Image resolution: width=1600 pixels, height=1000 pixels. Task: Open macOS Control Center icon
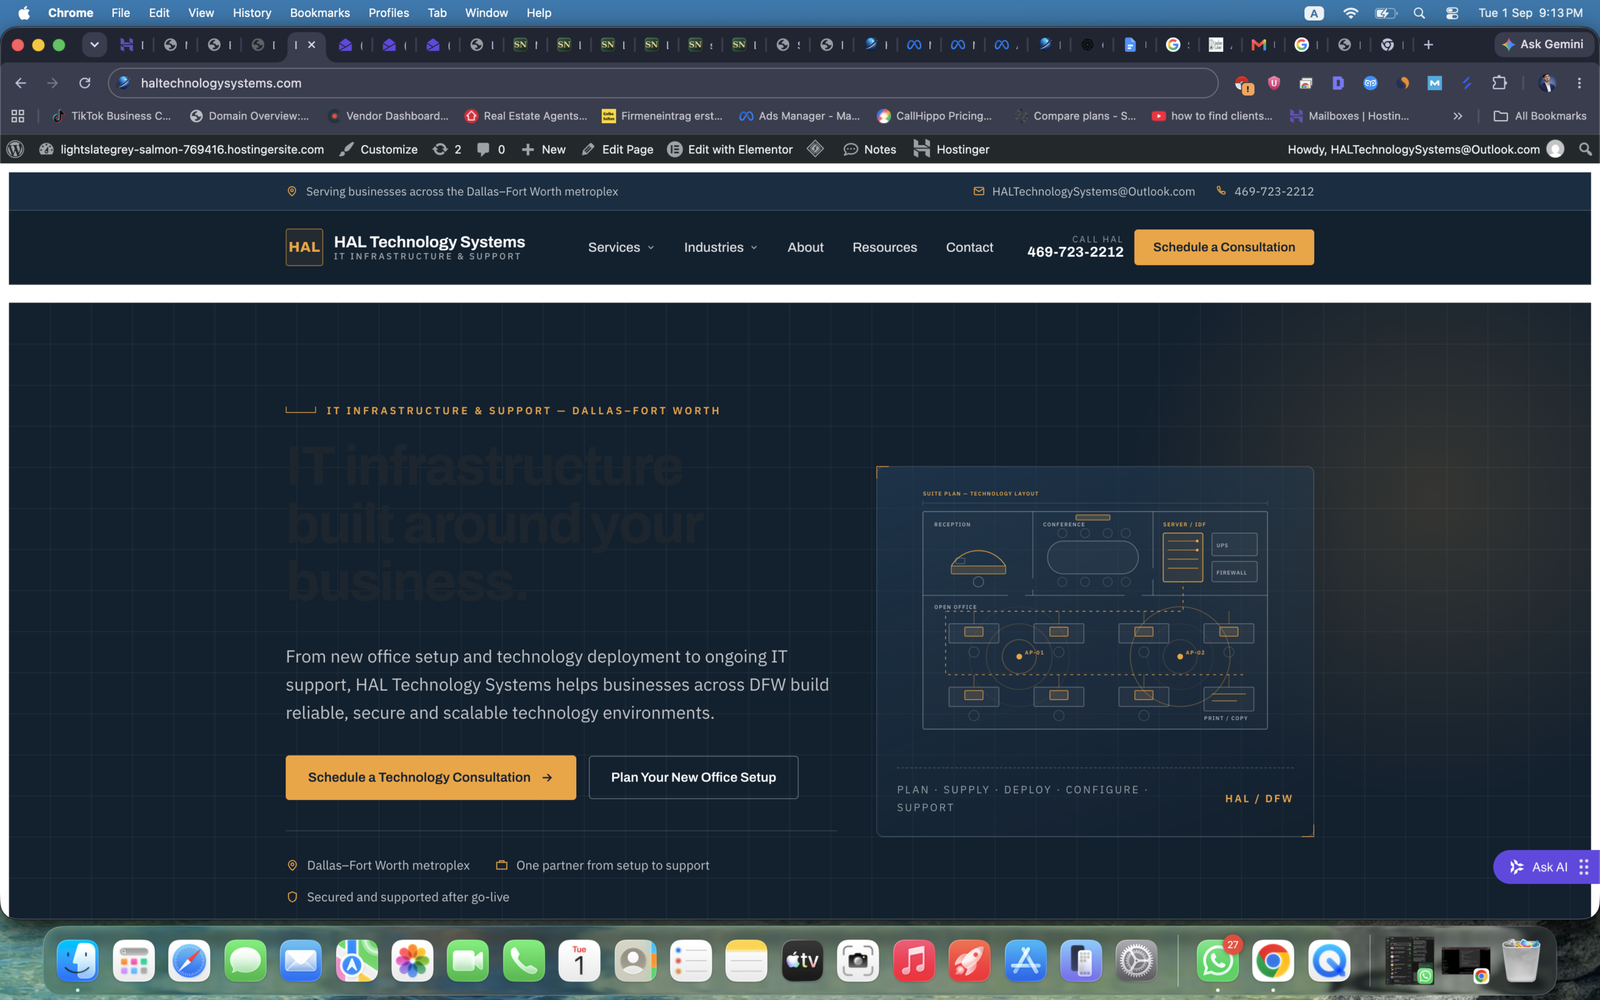1451,13
